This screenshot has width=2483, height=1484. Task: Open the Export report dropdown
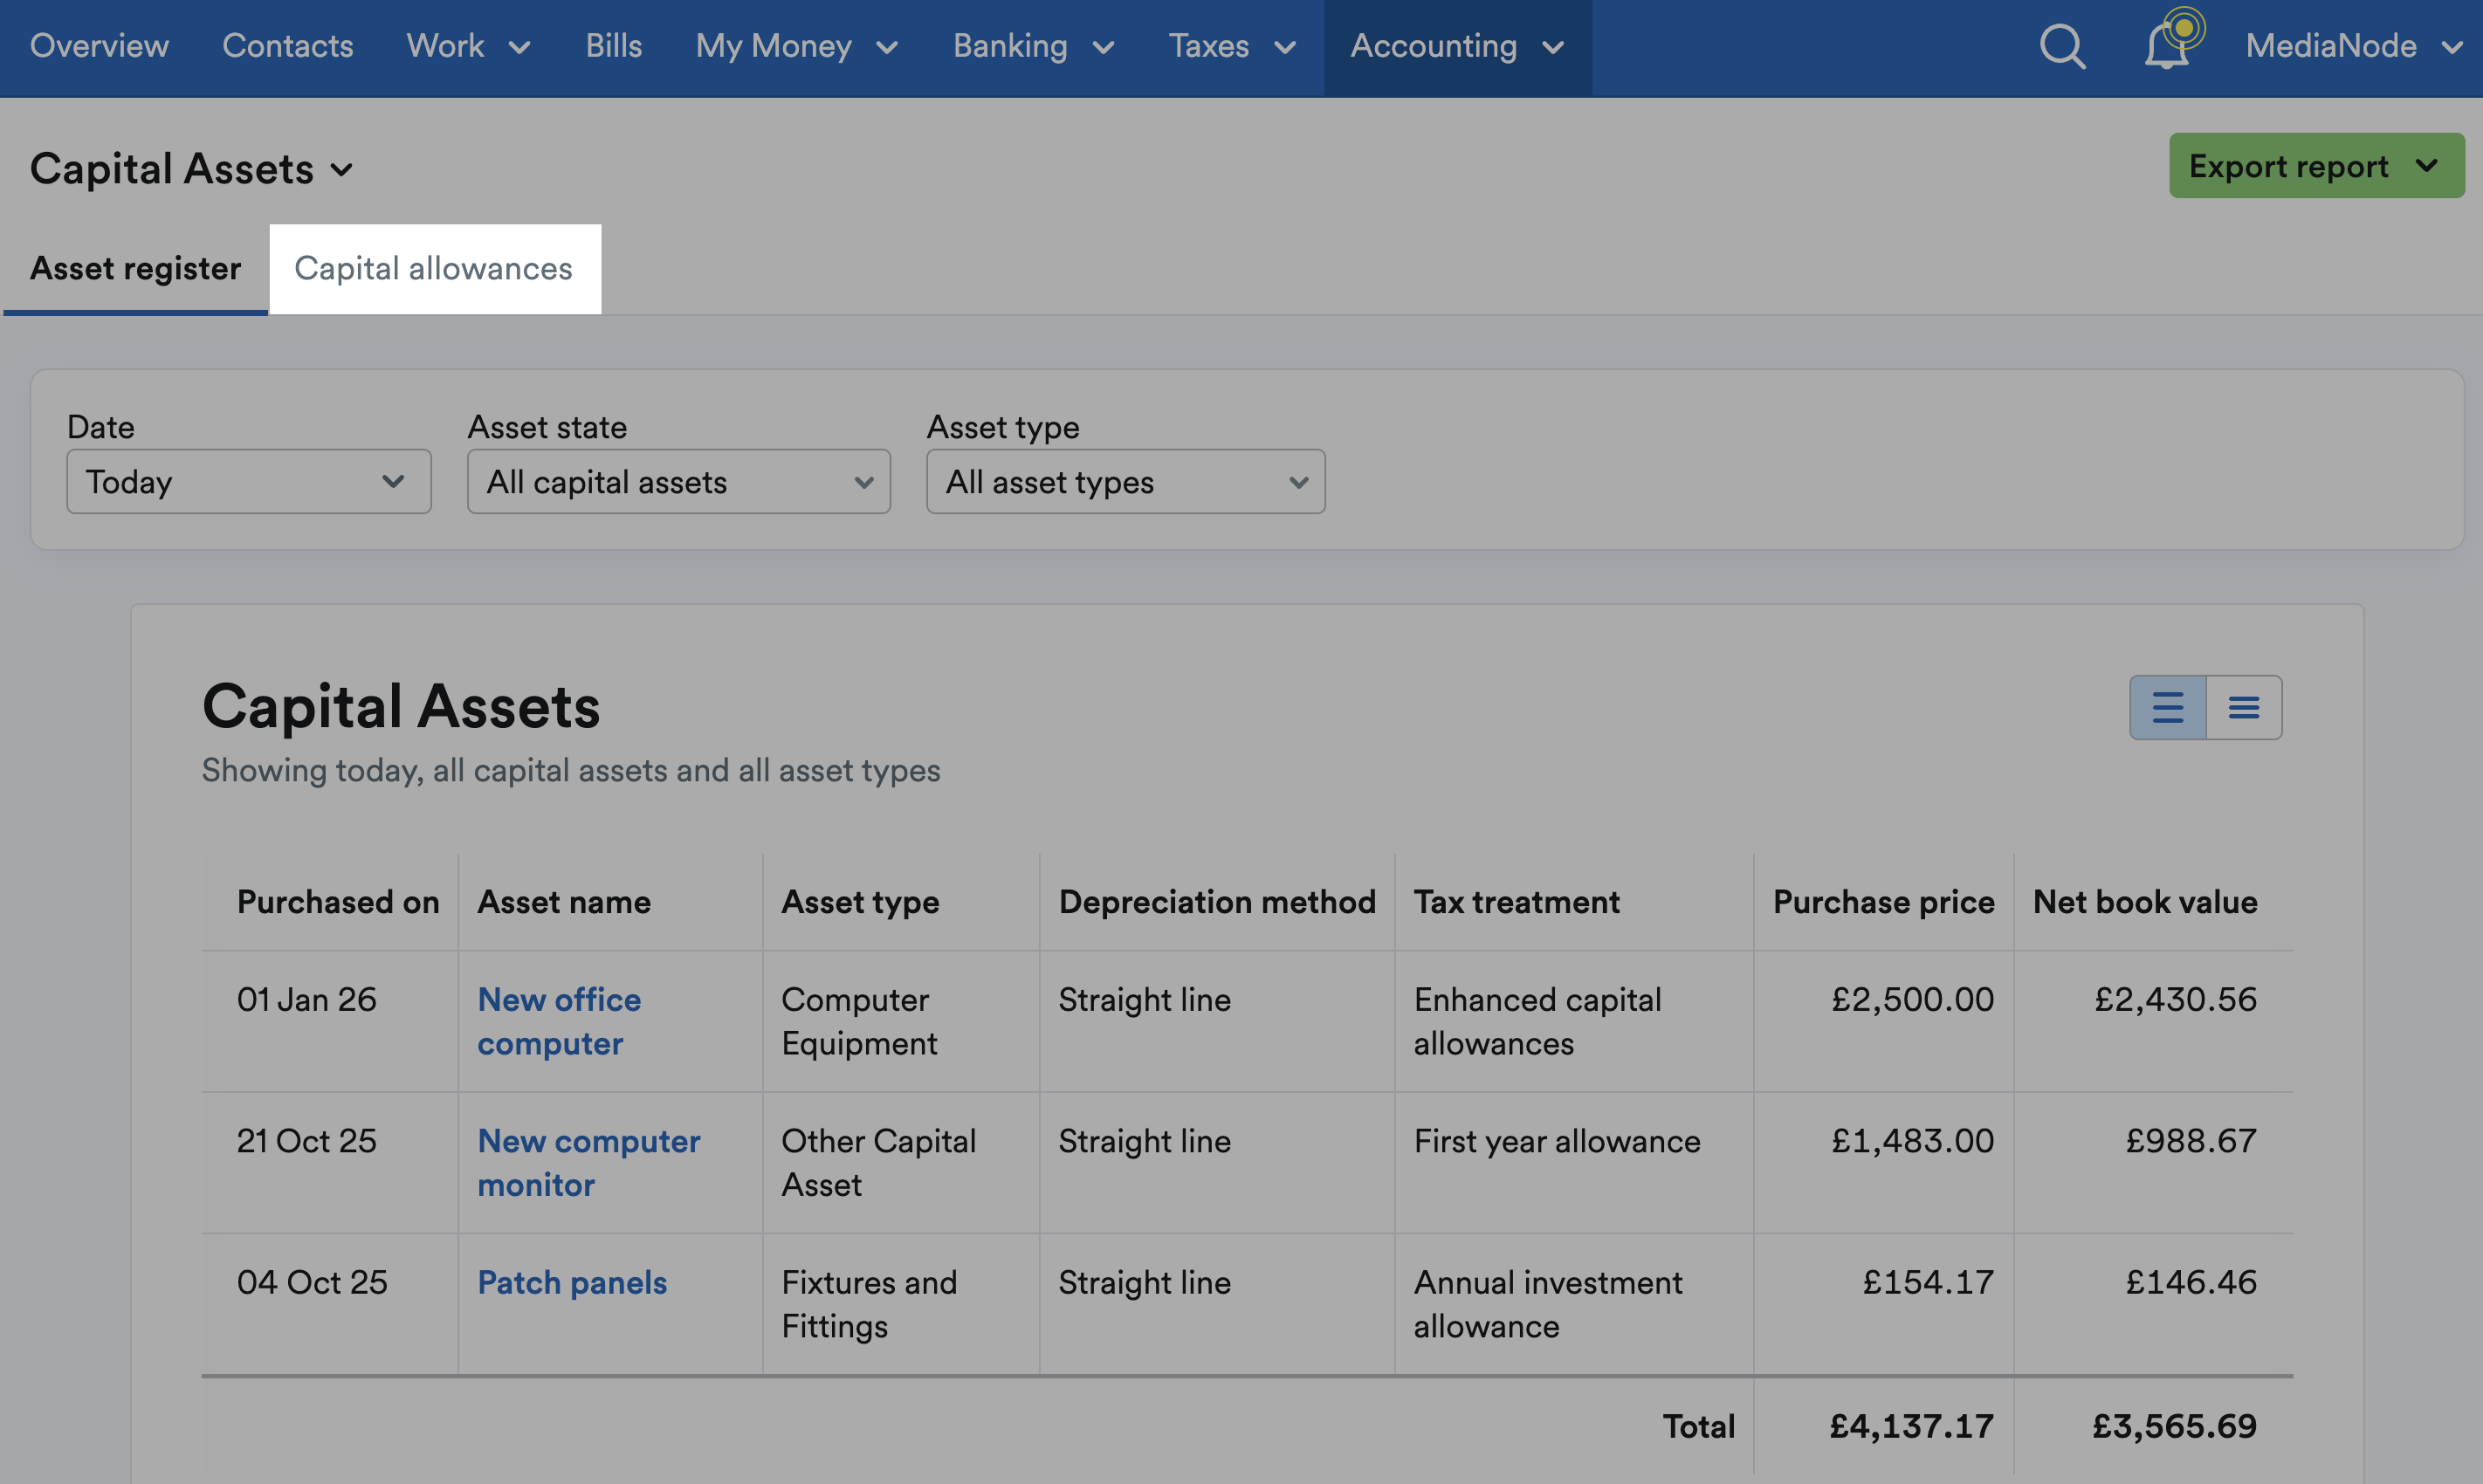point(2316,166)
